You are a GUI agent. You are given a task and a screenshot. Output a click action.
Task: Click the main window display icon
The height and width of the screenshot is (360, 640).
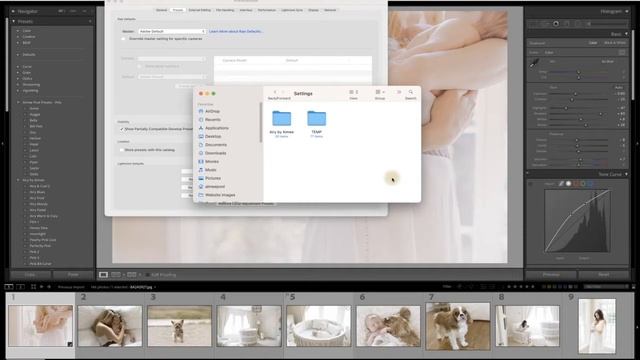pos(9,287)
